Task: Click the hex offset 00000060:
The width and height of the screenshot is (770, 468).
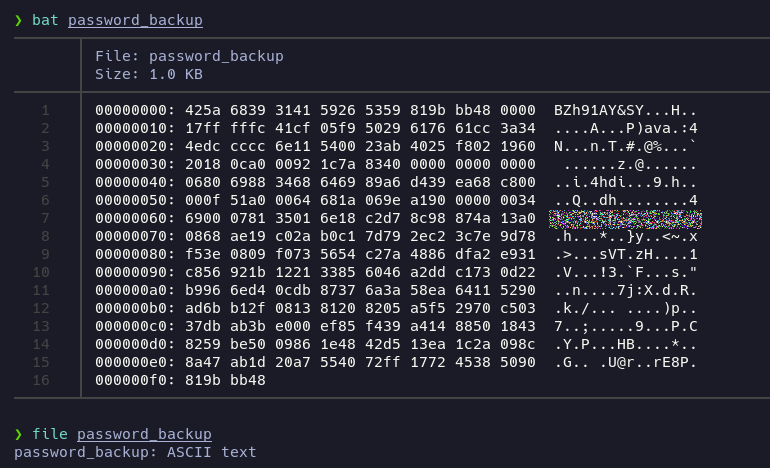Action: tap(135, 218)
